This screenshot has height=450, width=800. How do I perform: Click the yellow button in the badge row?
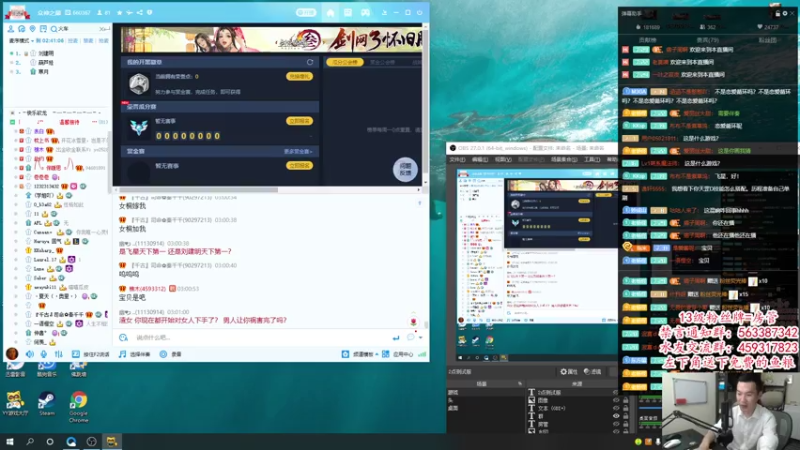[x=299, y=77]
